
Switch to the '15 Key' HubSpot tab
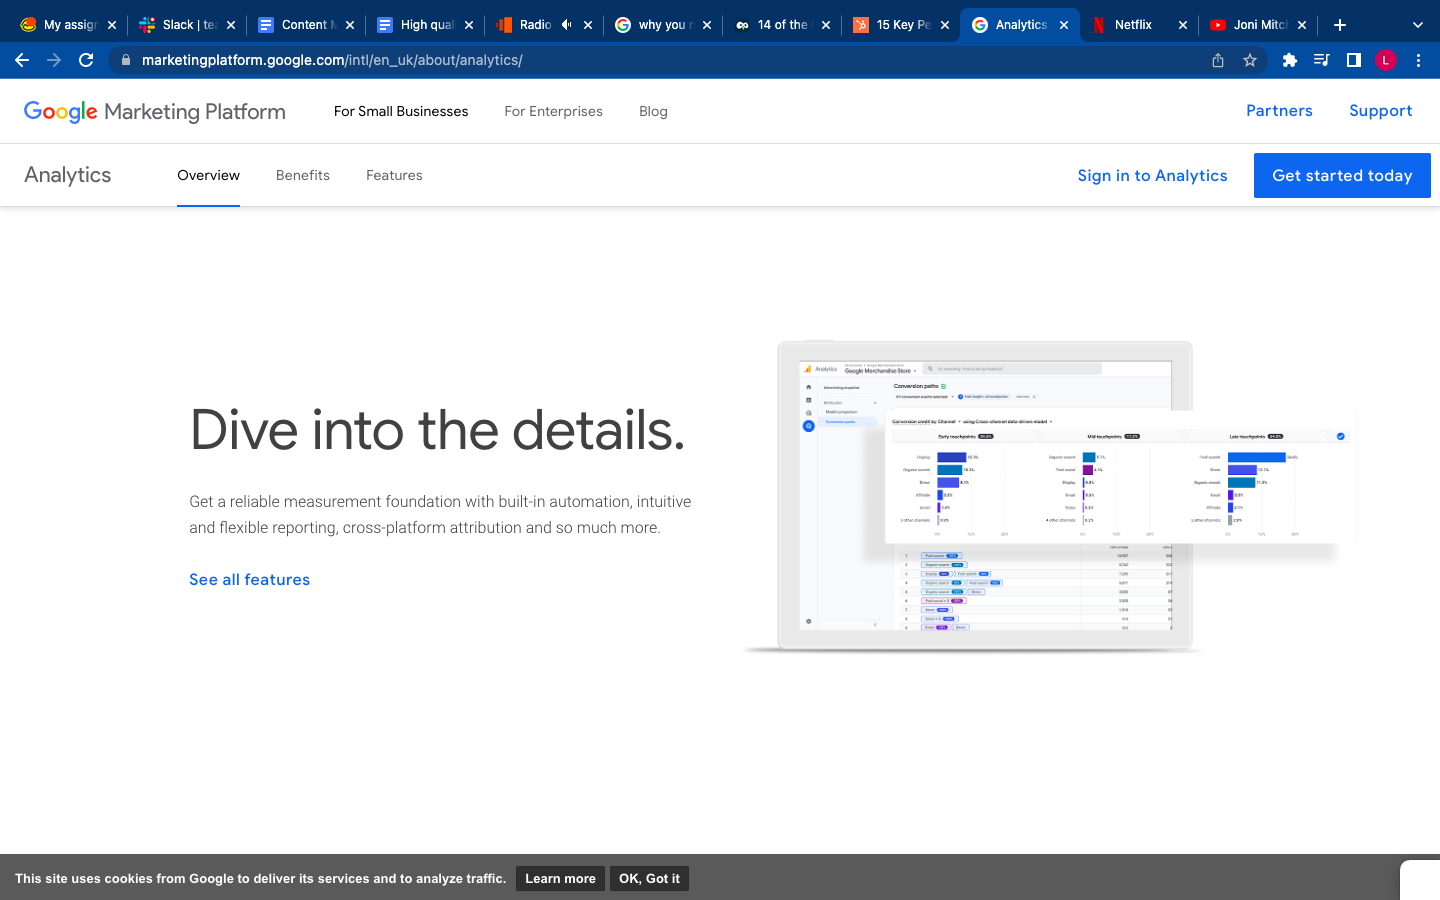pyautogui.click(x=901, y=25)
